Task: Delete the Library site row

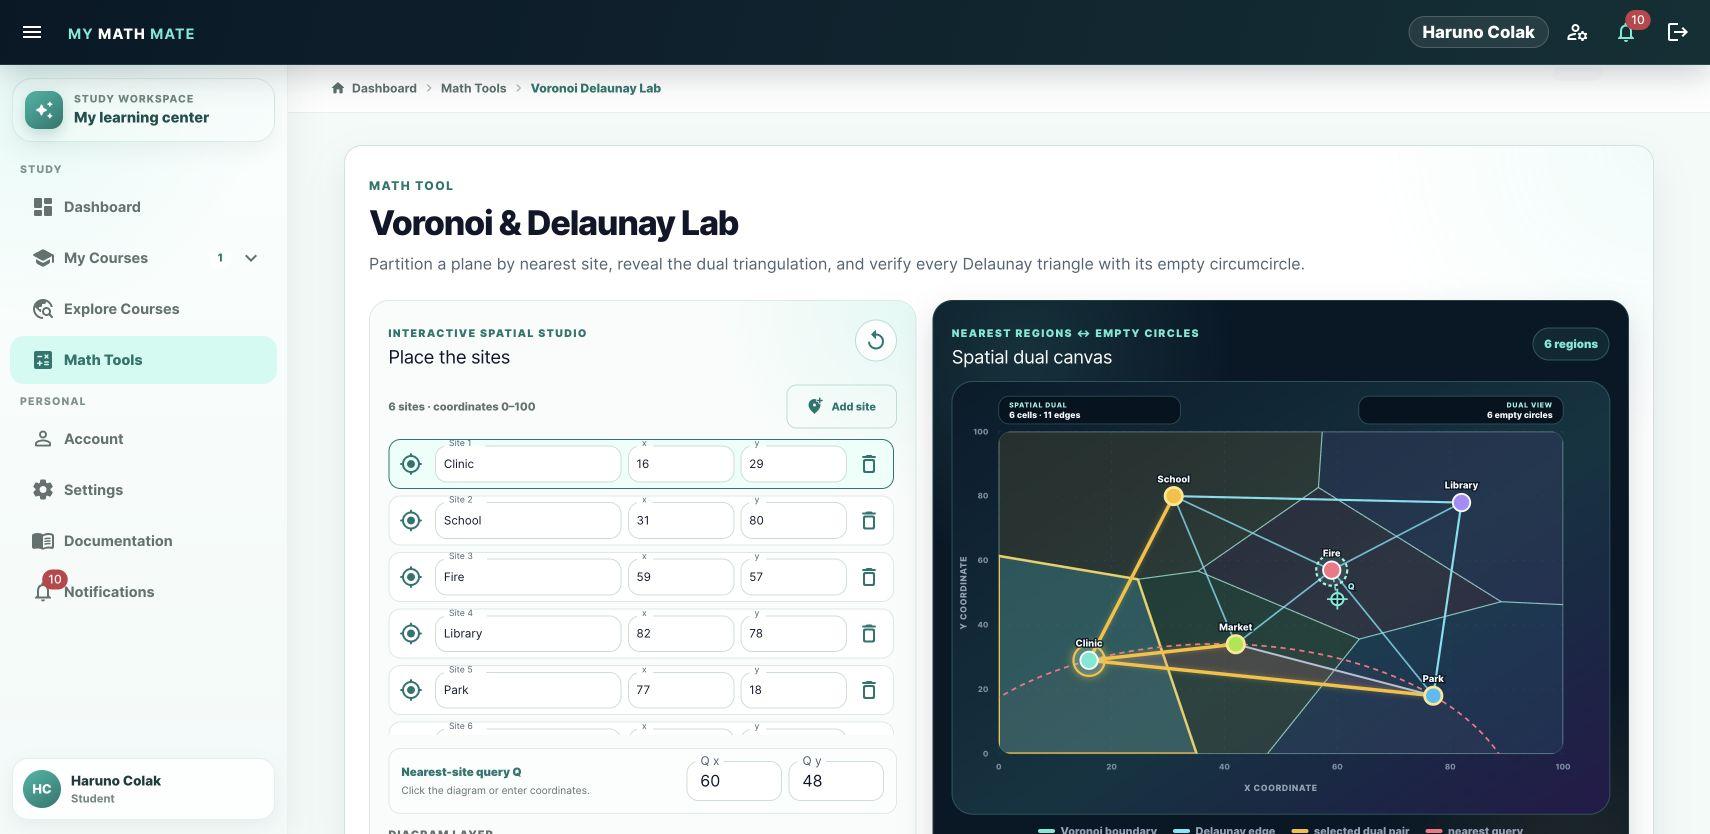Action: (x=869, y=634)
